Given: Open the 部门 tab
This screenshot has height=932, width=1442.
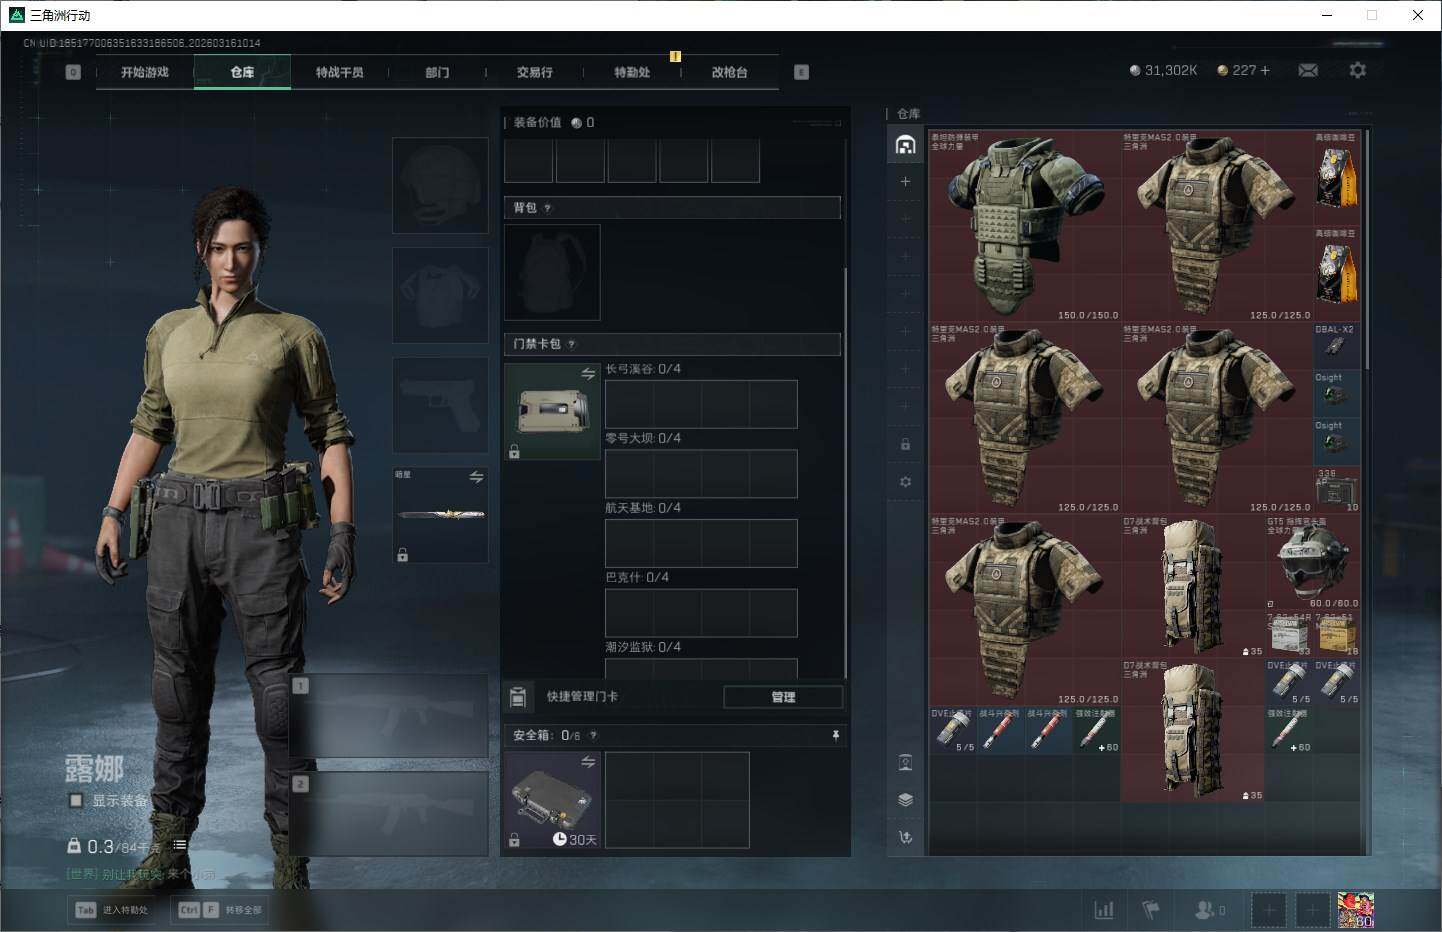Looking at the screenshot, I should point(437,72).
